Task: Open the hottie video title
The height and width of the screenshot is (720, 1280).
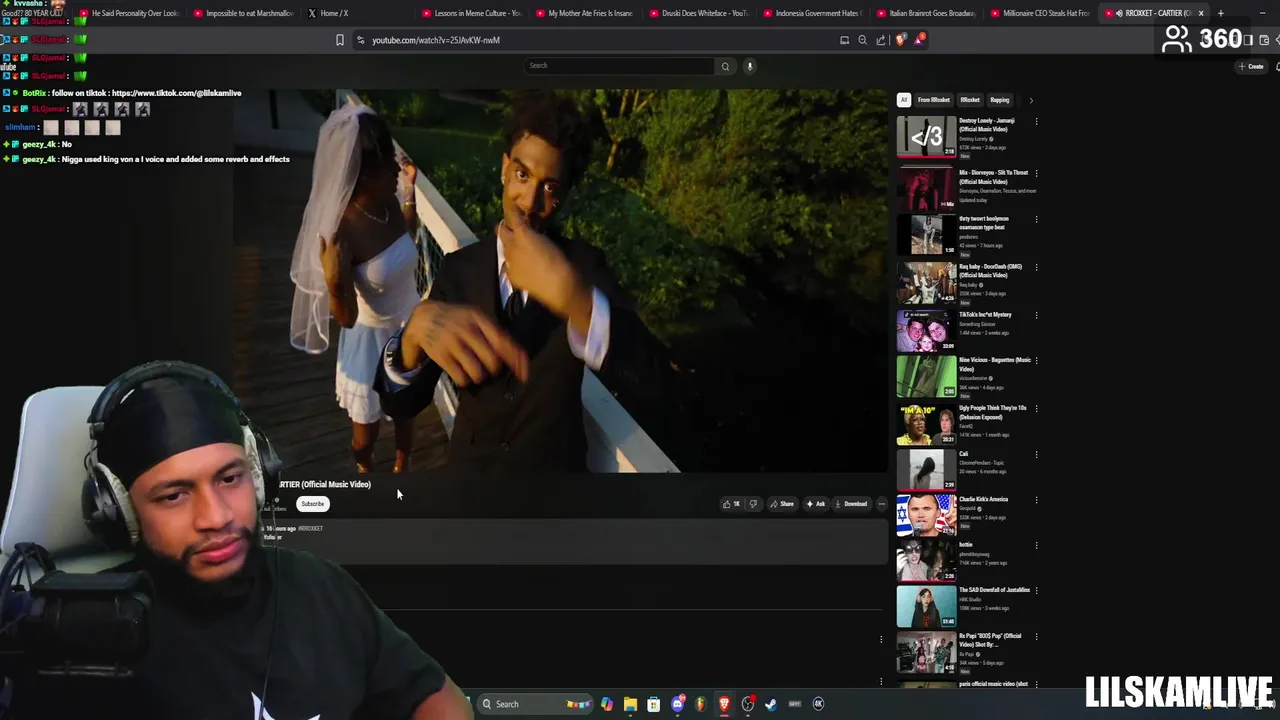Action: 966,545
